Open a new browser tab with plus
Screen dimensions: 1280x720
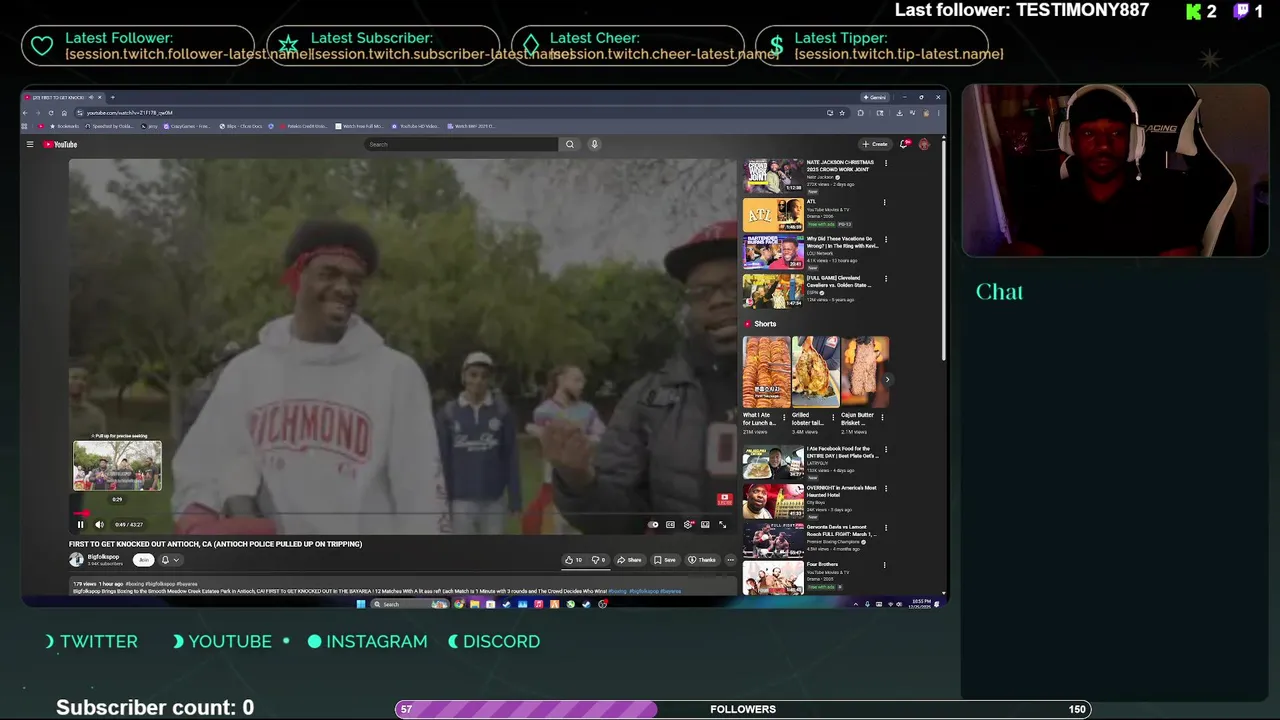click(112, 97)
